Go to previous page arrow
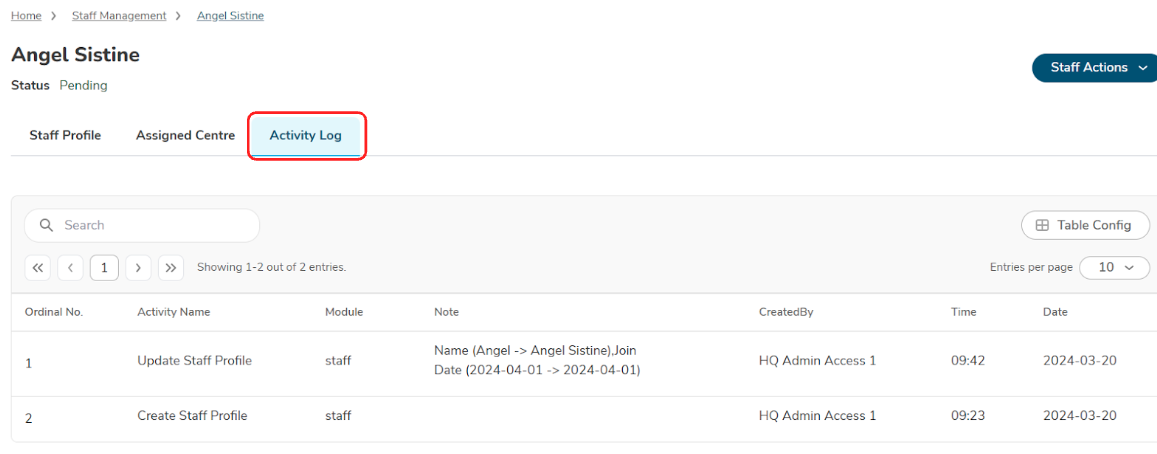This screenshot has width=1157, height=454. coord(71,268)
